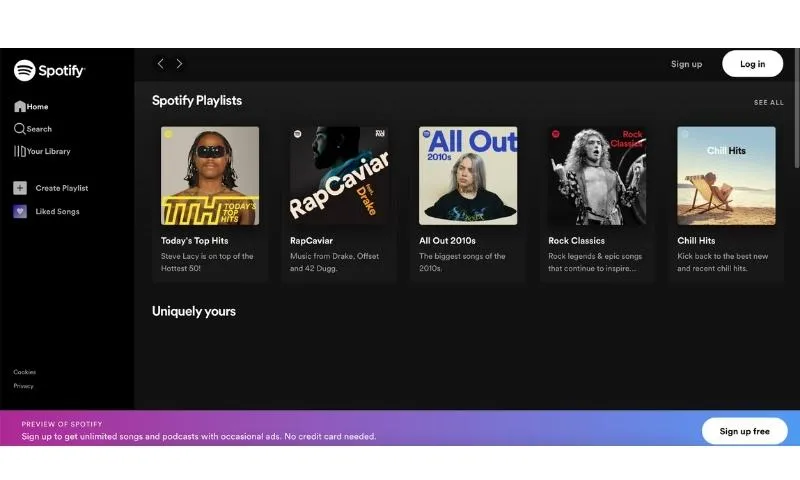The image size is (800, 480).
Task: Click the Create Playlist label
Action: click(x=62, y=188)
